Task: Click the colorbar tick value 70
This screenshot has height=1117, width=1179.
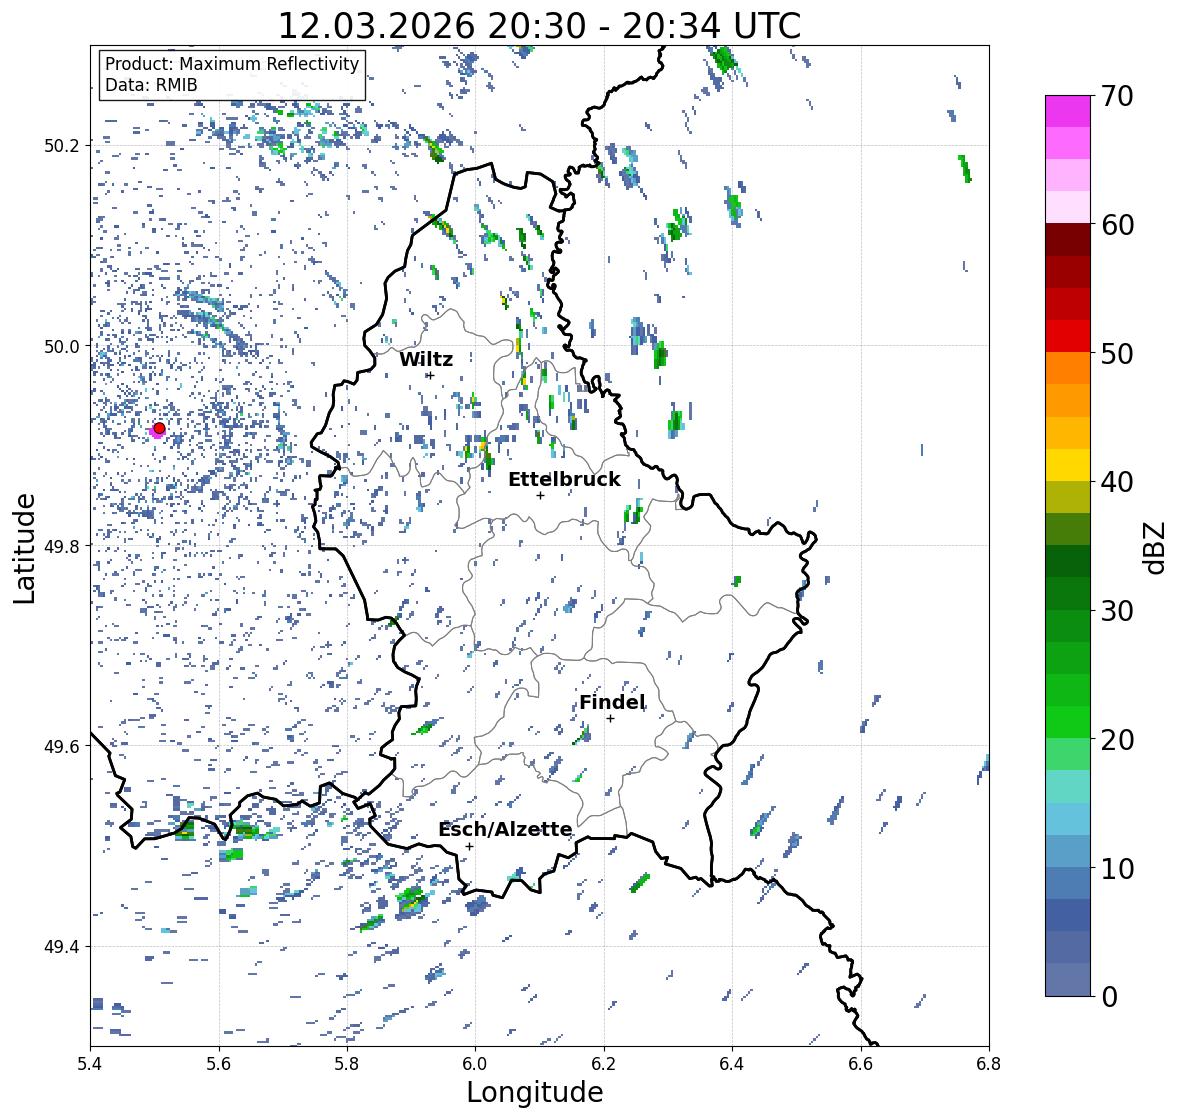Action: tap(1117, 96)
